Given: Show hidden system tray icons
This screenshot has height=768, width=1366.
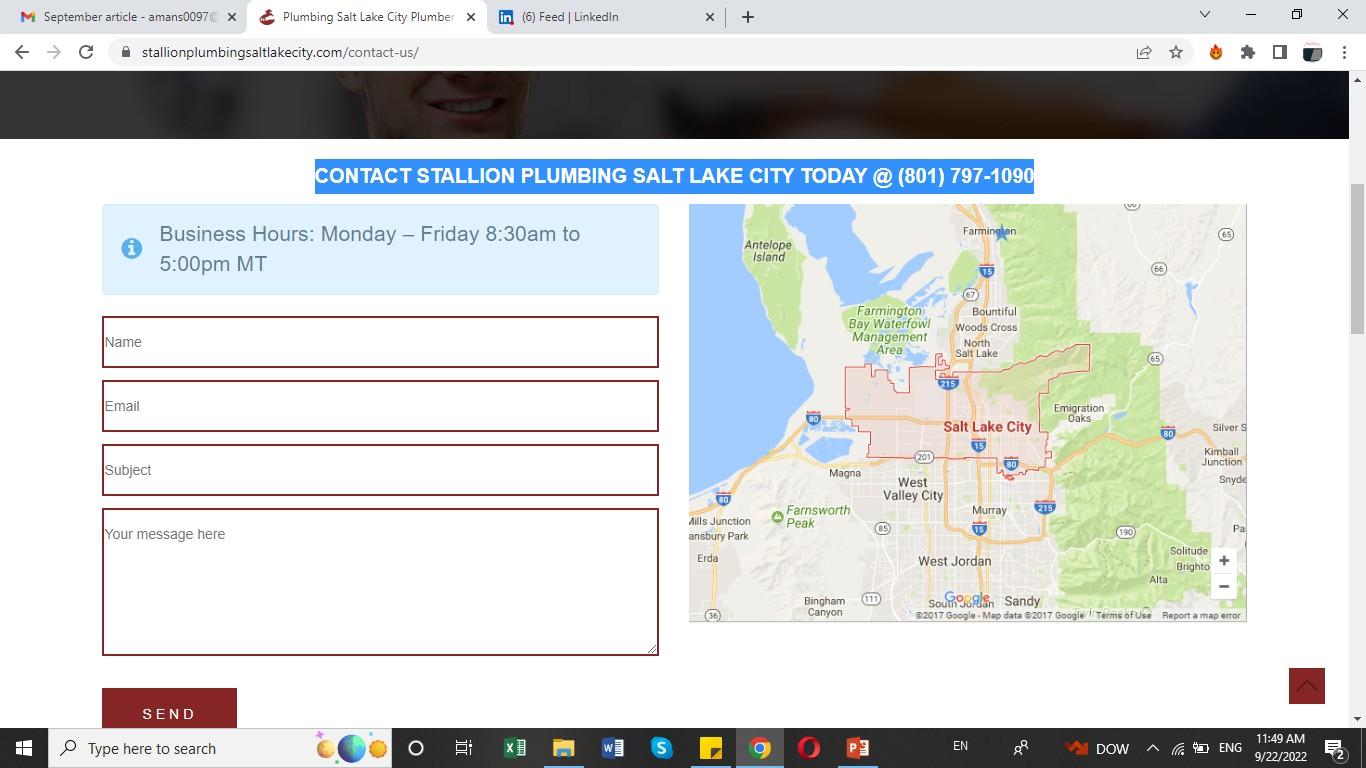Looking at the screenshot, I should 1152,748.
